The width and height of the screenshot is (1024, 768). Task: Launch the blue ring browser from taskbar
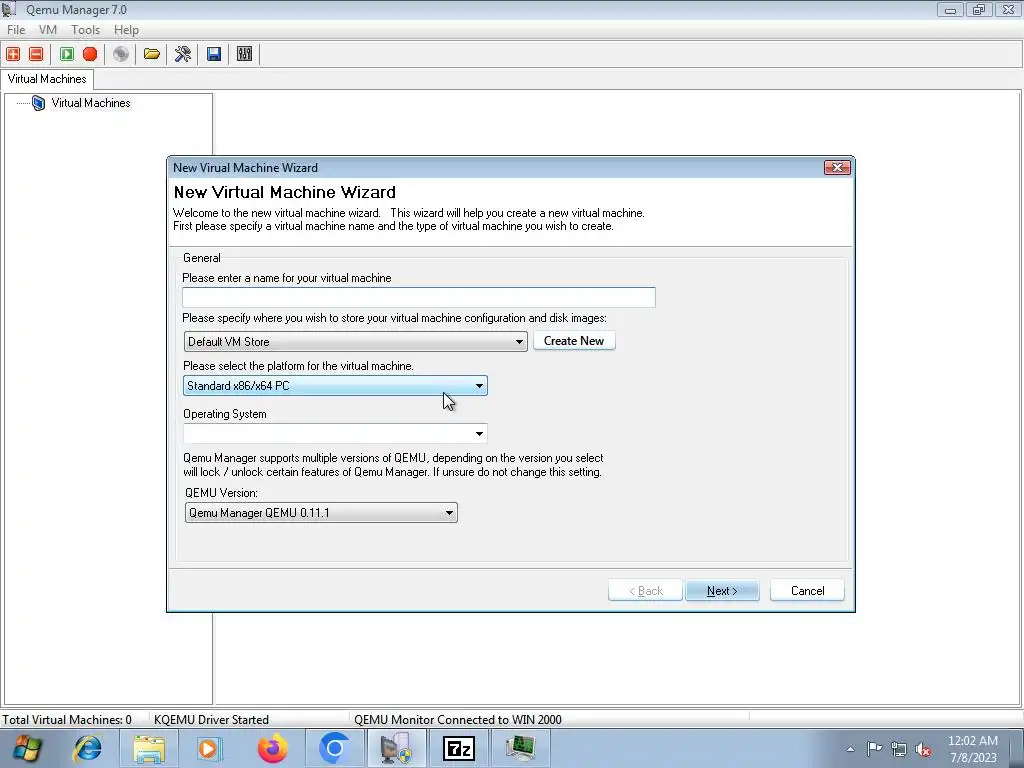click(334, 748)
